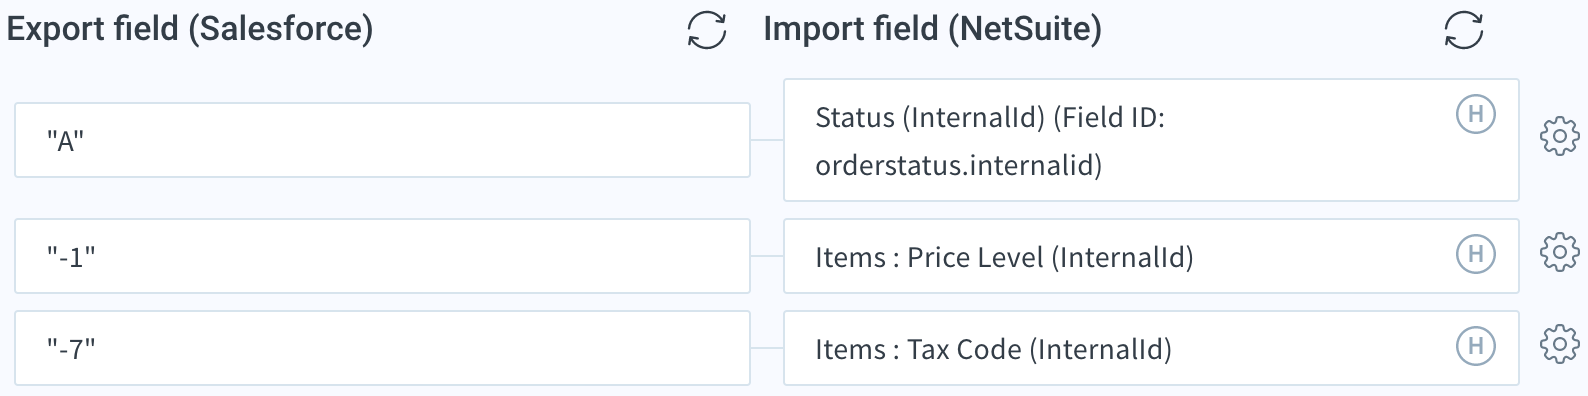Image resolution: width=1588 pixels, height=396 pixels.
Task: Select the Status (InternalId) import field
Action: 1151,140
